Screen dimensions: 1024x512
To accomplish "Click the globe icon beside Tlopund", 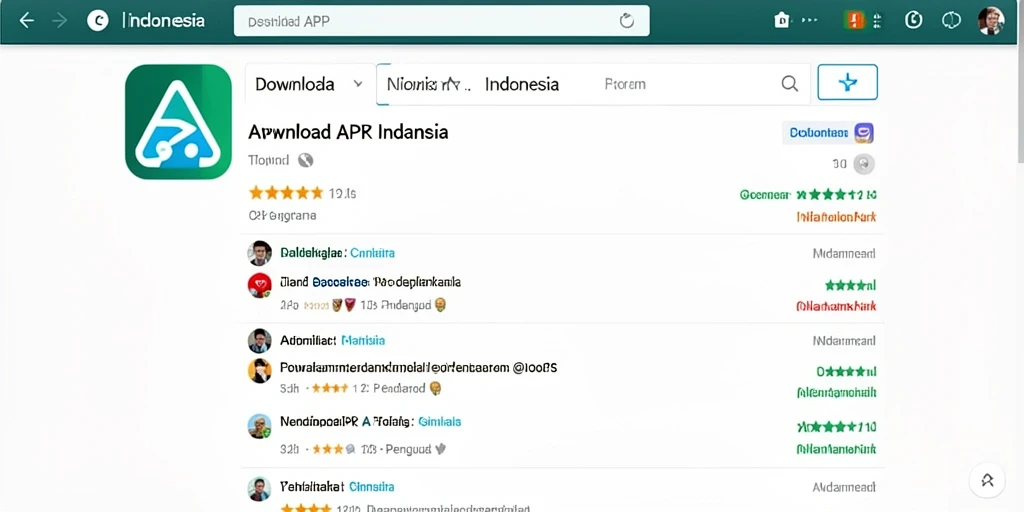I will (x=306, y=160).
